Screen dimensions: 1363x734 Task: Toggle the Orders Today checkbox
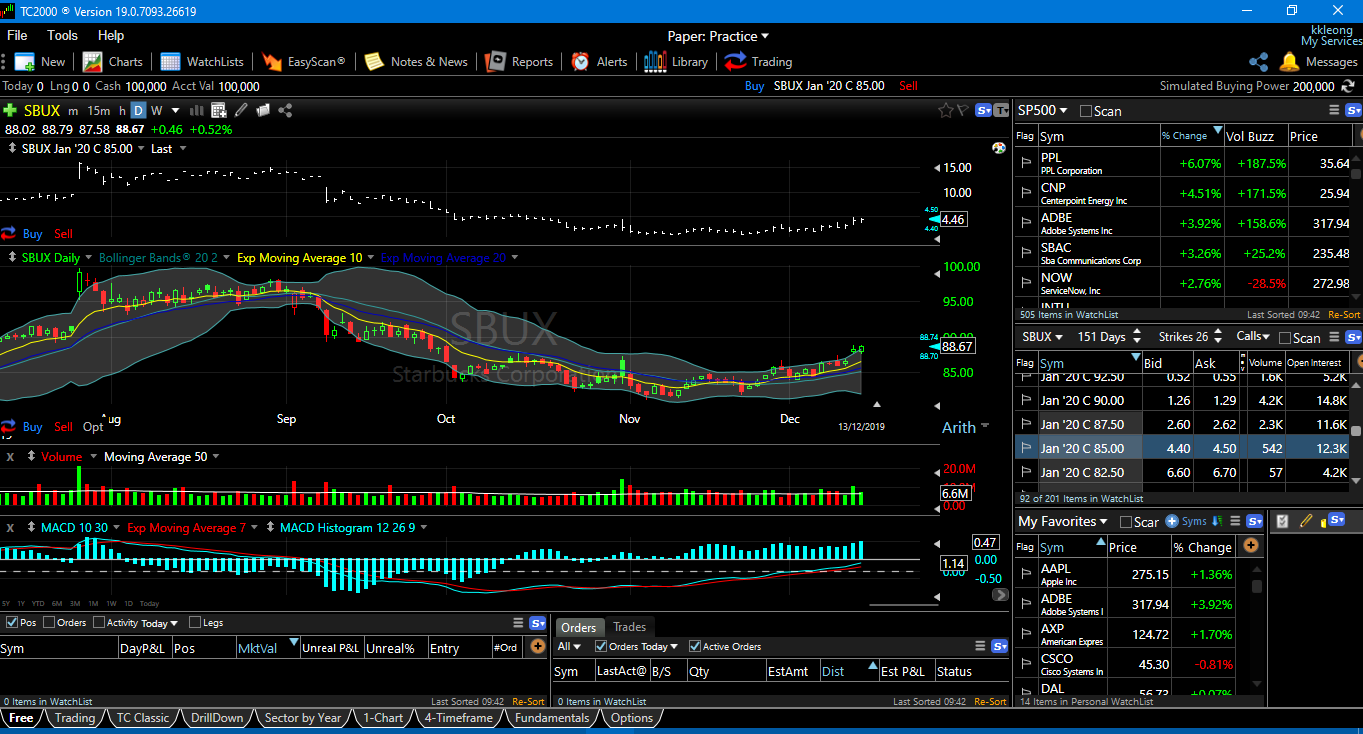[601, 646]
